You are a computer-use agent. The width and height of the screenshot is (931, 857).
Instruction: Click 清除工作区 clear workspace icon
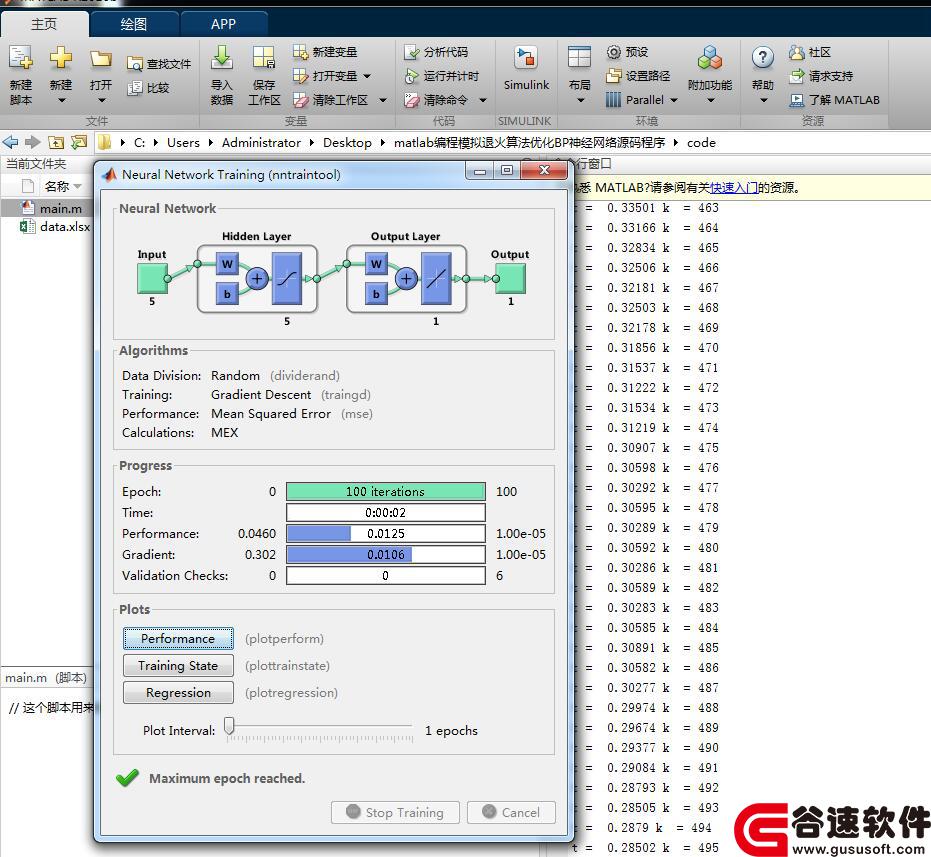(300, 100)
